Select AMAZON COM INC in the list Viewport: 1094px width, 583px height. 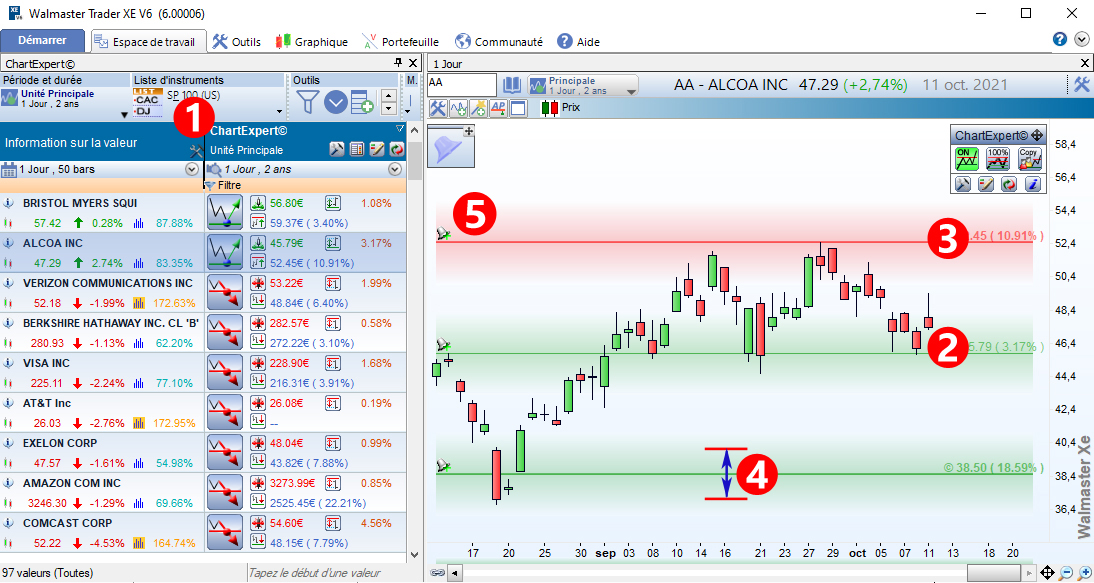tap(72, 483)
